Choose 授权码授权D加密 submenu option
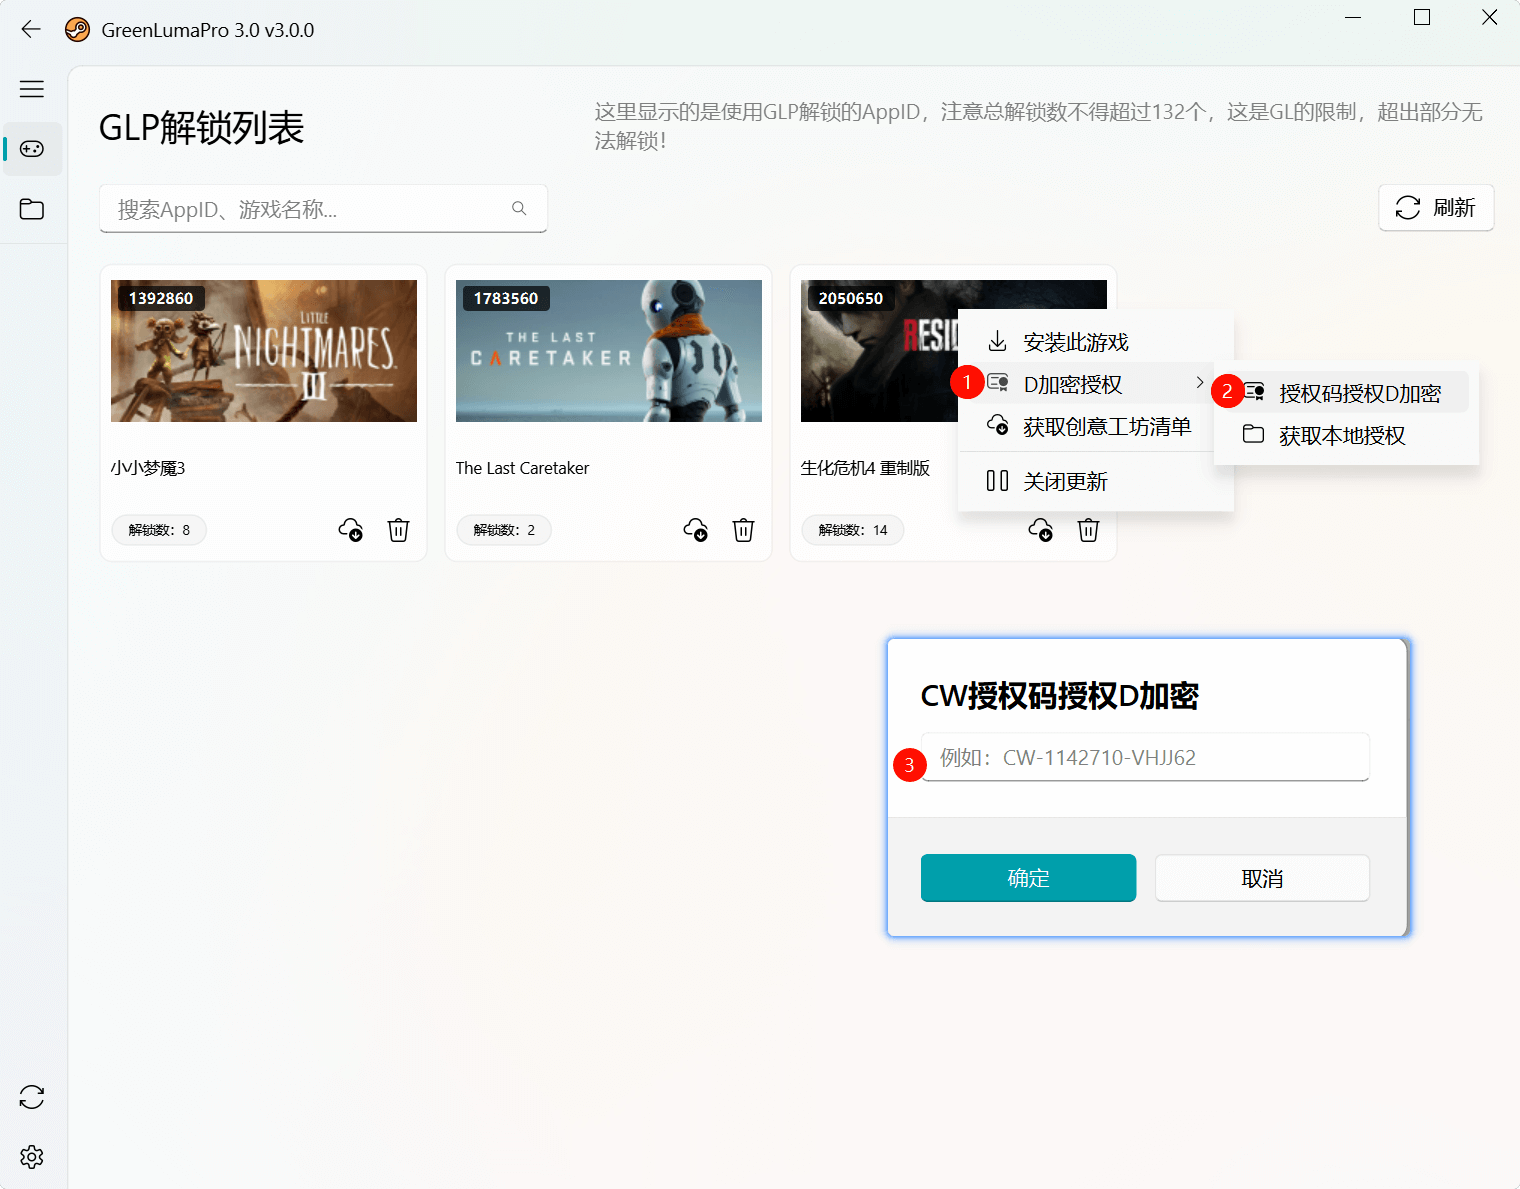 pos(1358,394)
